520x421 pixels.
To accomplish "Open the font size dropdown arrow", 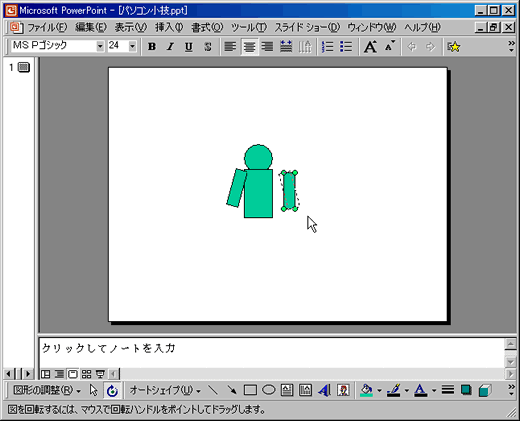I will click(132, 46).
